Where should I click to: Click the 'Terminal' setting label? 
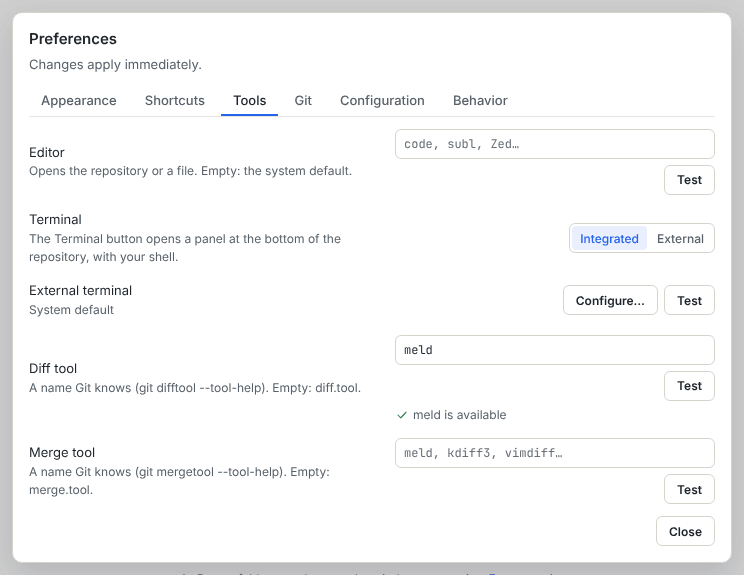tap(56, 220)
